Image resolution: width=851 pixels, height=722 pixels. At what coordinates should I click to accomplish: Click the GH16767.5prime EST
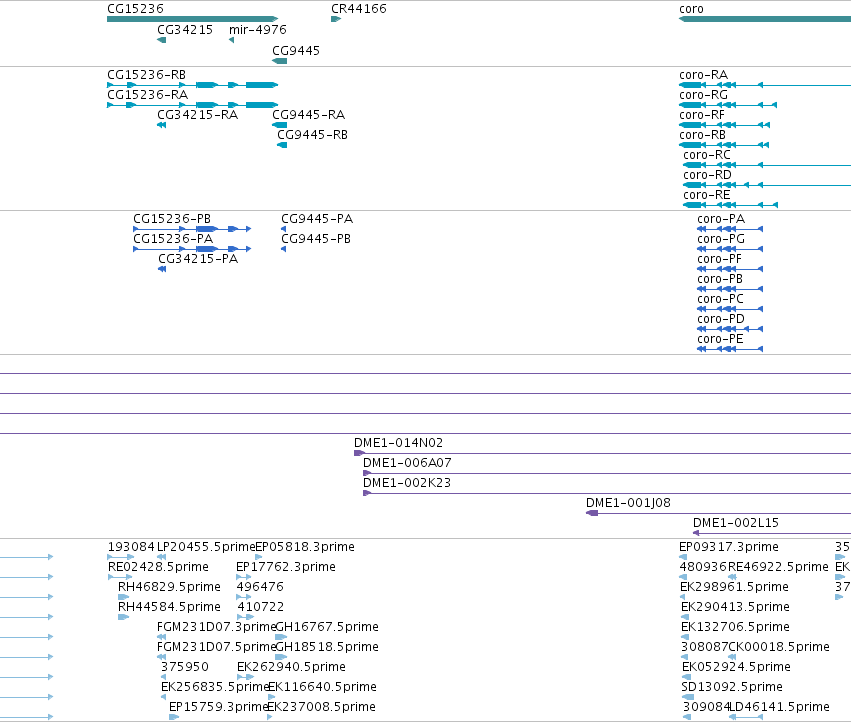coord(281,637)
